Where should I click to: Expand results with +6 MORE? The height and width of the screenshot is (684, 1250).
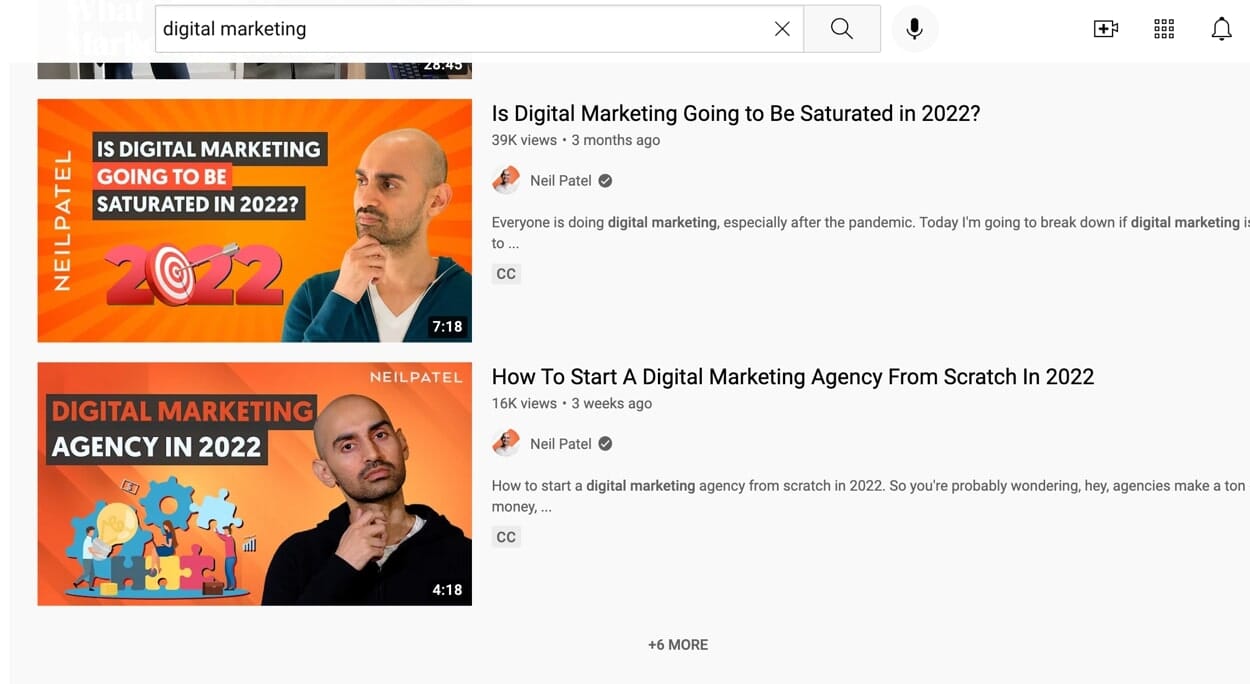point(678,645)
